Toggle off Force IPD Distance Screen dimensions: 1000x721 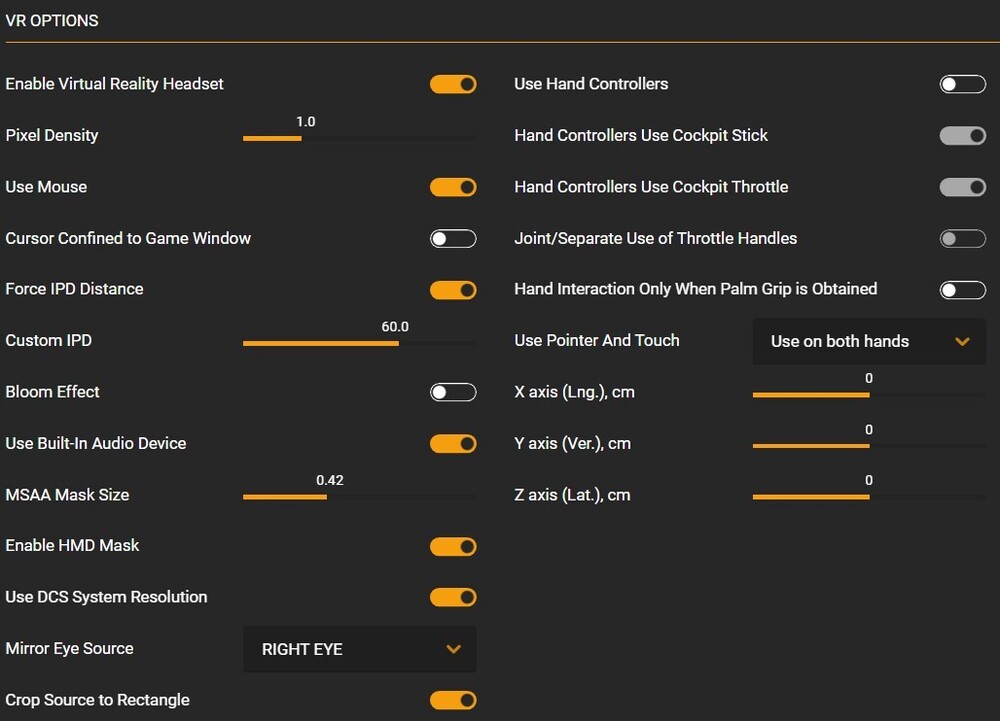pos(453,290)
